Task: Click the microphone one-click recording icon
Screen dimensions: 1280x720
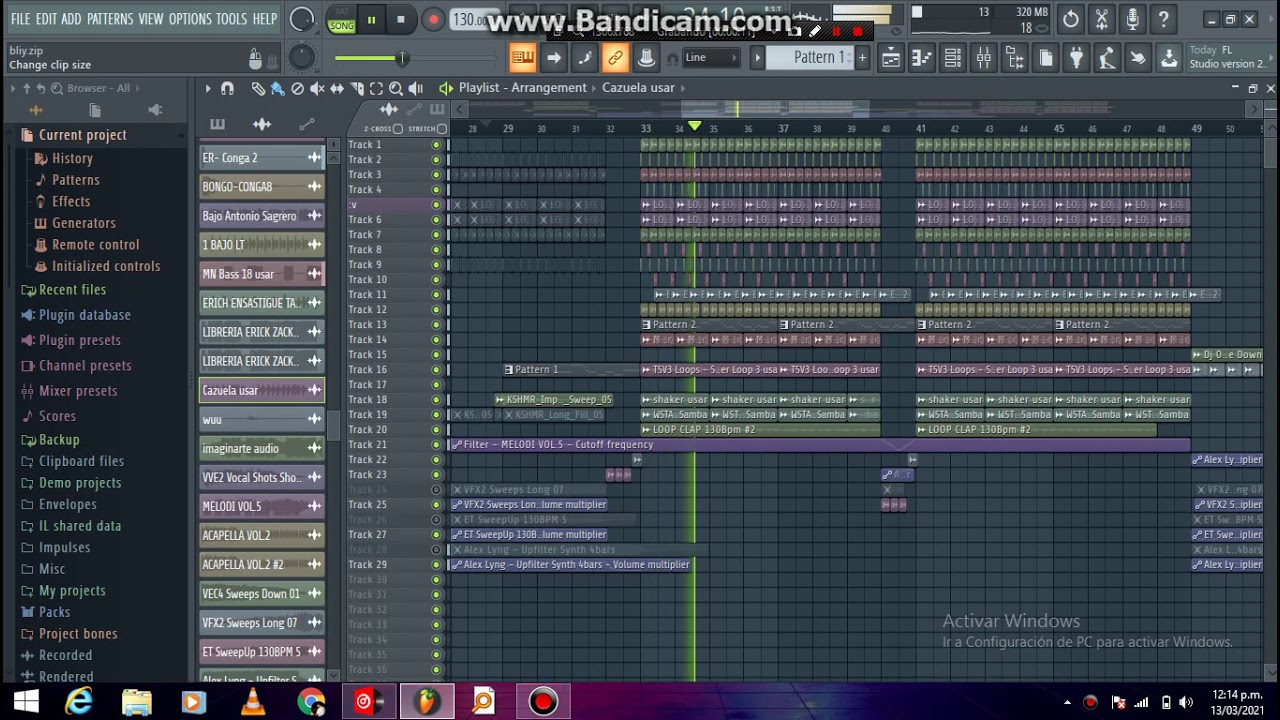Action: click(1132, 19)
